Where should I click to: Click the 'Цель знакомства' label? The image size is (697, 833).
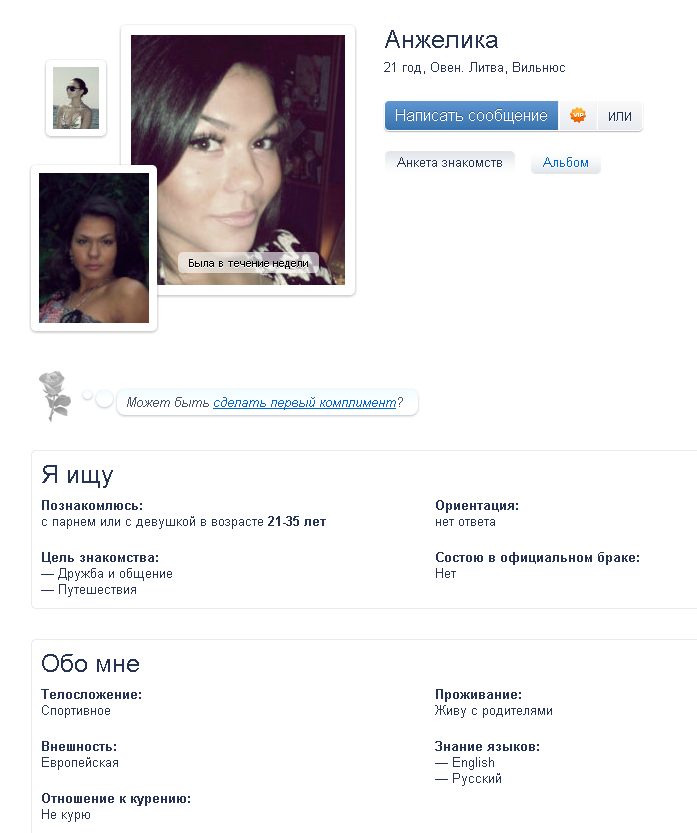(x=100, y=557)
